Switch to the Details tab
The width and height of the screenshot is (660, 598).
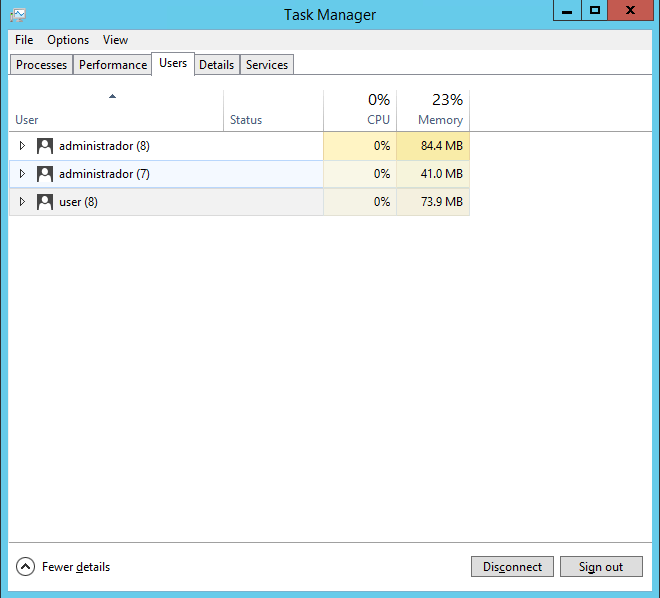pos(216,65)
